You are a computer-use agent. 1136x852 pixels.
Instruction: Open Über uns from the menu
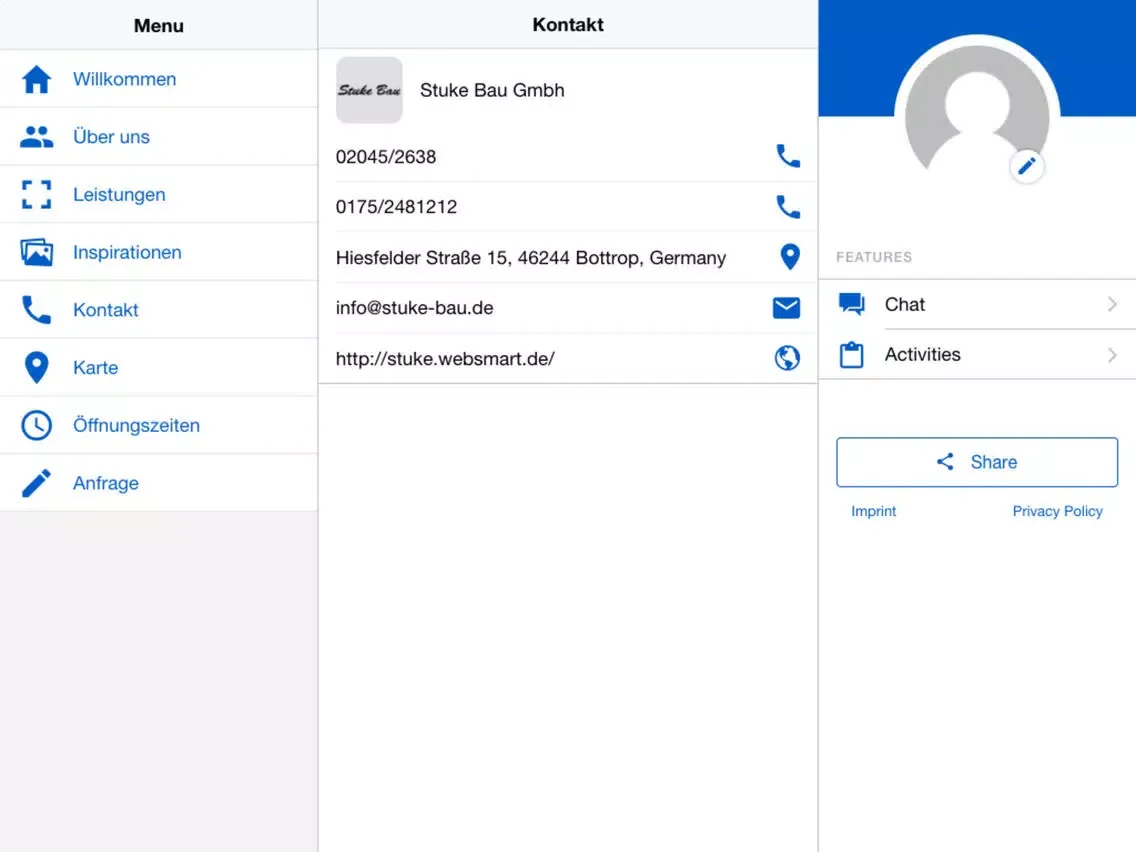111,137
